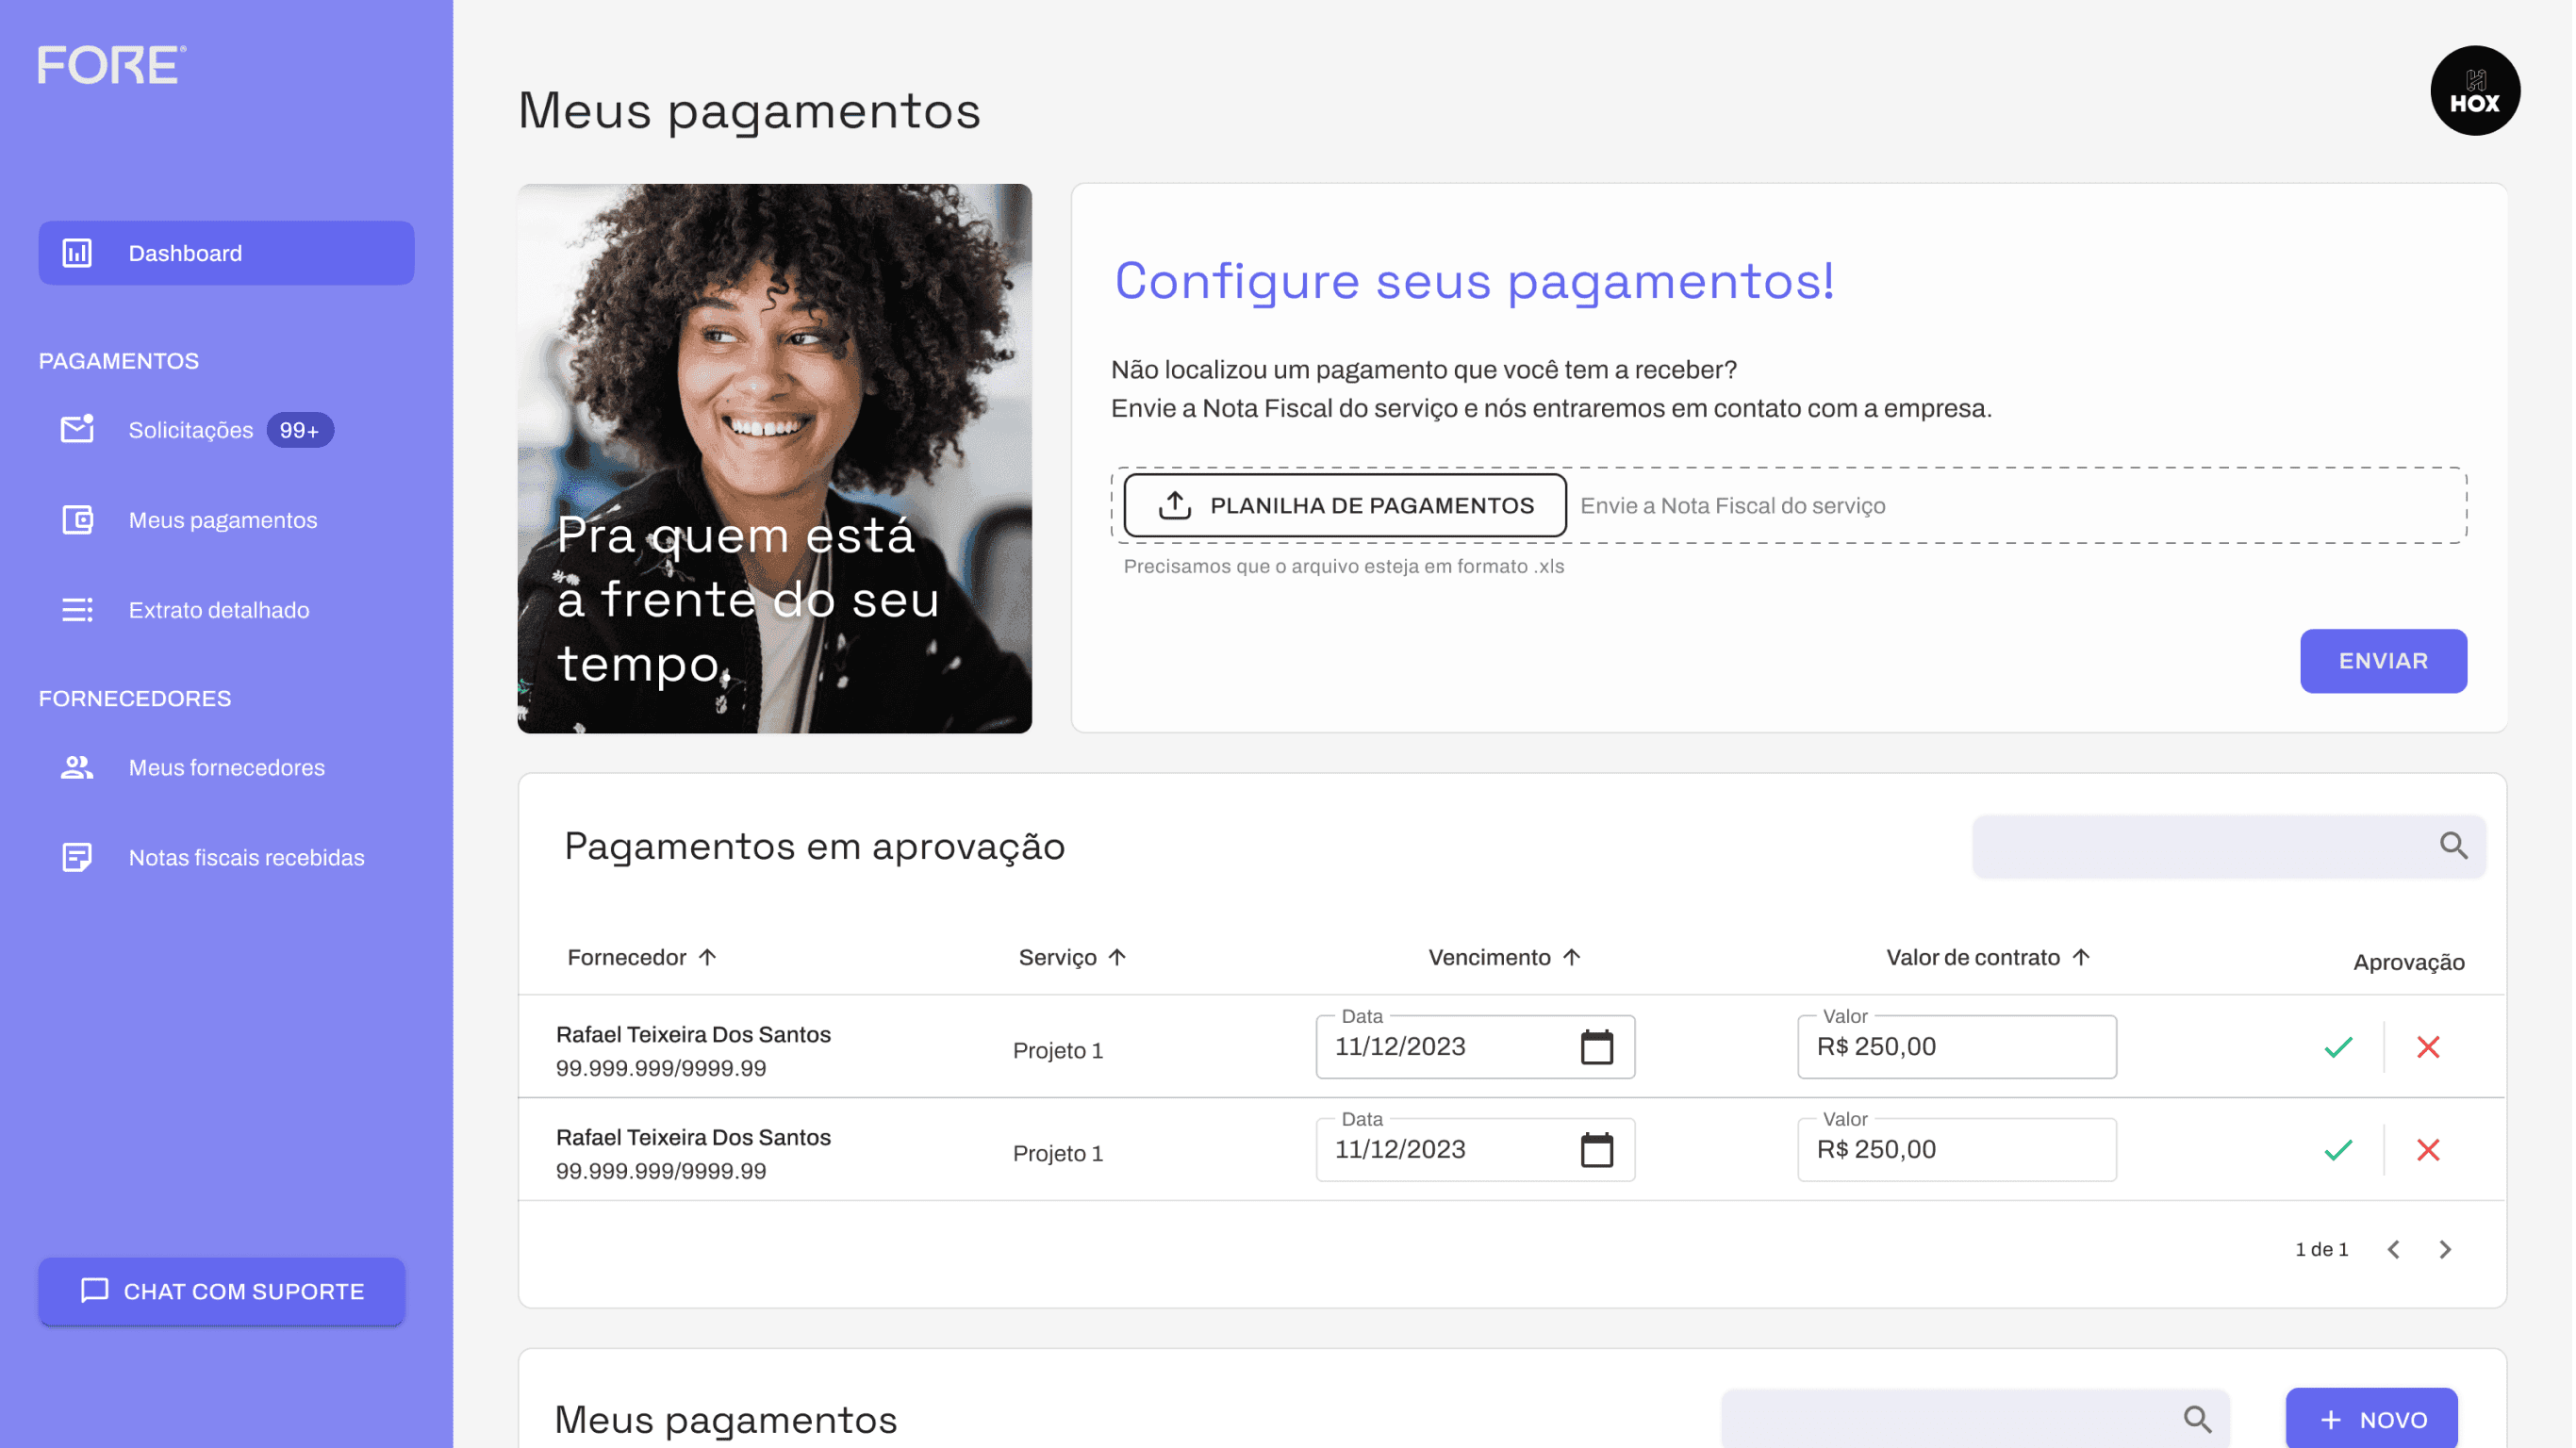Approve the second payment with checkmark
Viewport: 2576px width, 1448px height.
pos(2338,1150)
